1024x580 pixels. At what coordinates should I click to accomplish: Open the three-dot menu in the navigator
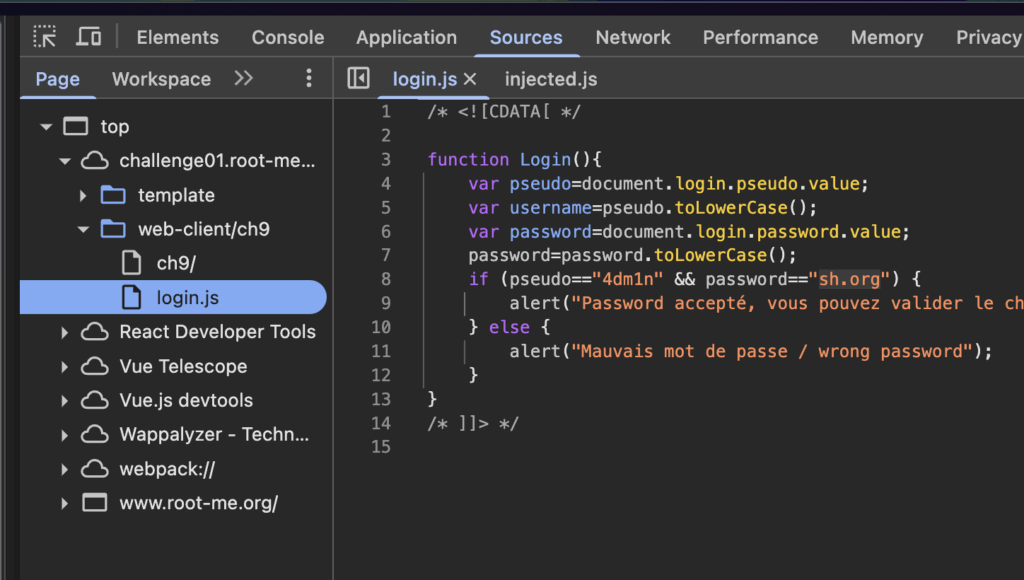tap(309, 78)
